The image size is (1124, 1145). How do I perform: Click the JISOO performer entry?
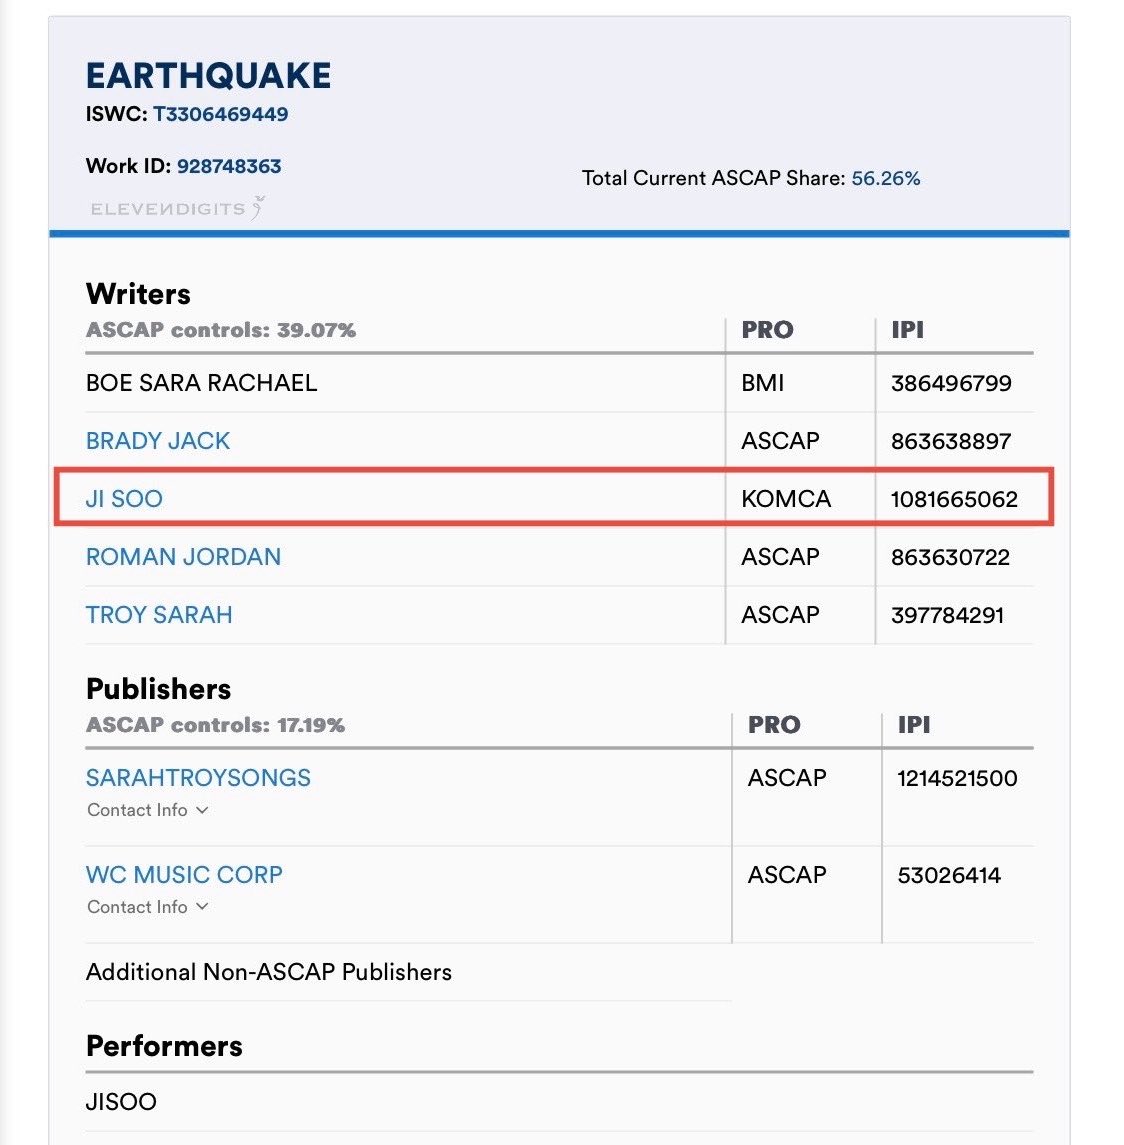(x=121, y=1101)
